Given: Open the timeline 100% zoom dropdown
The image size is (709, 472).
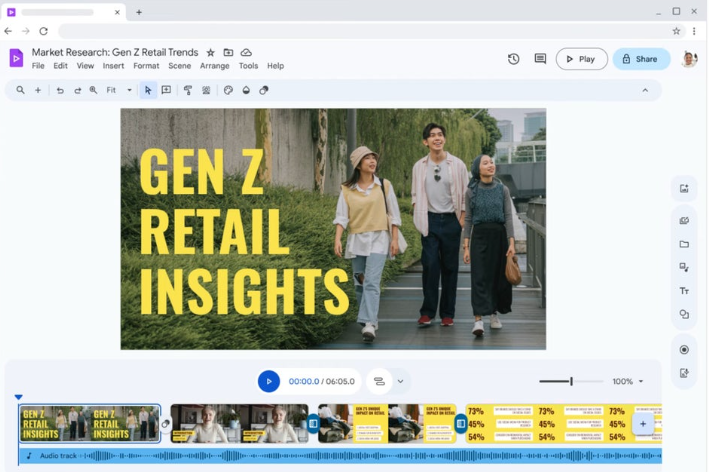Looking at the screenshot, I should click(628, 381).
